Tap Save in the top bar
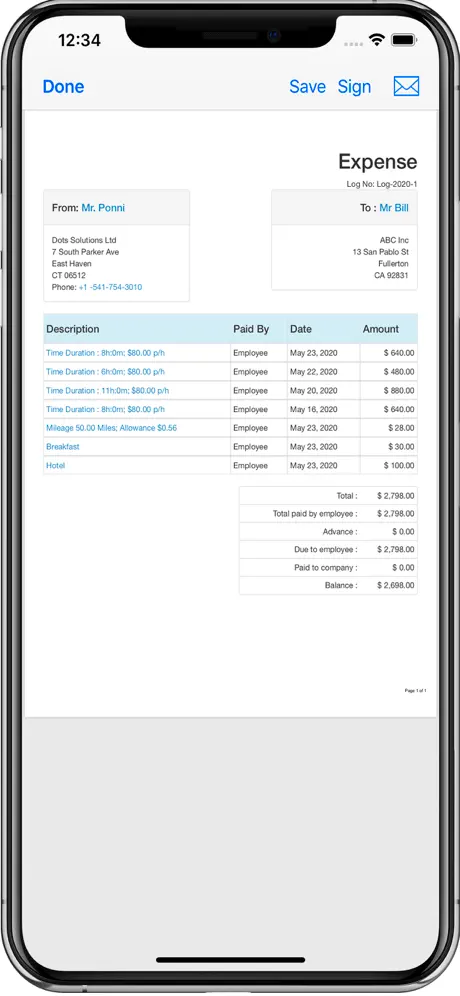This screenshot has height=996, width=460. click(308, 86)
